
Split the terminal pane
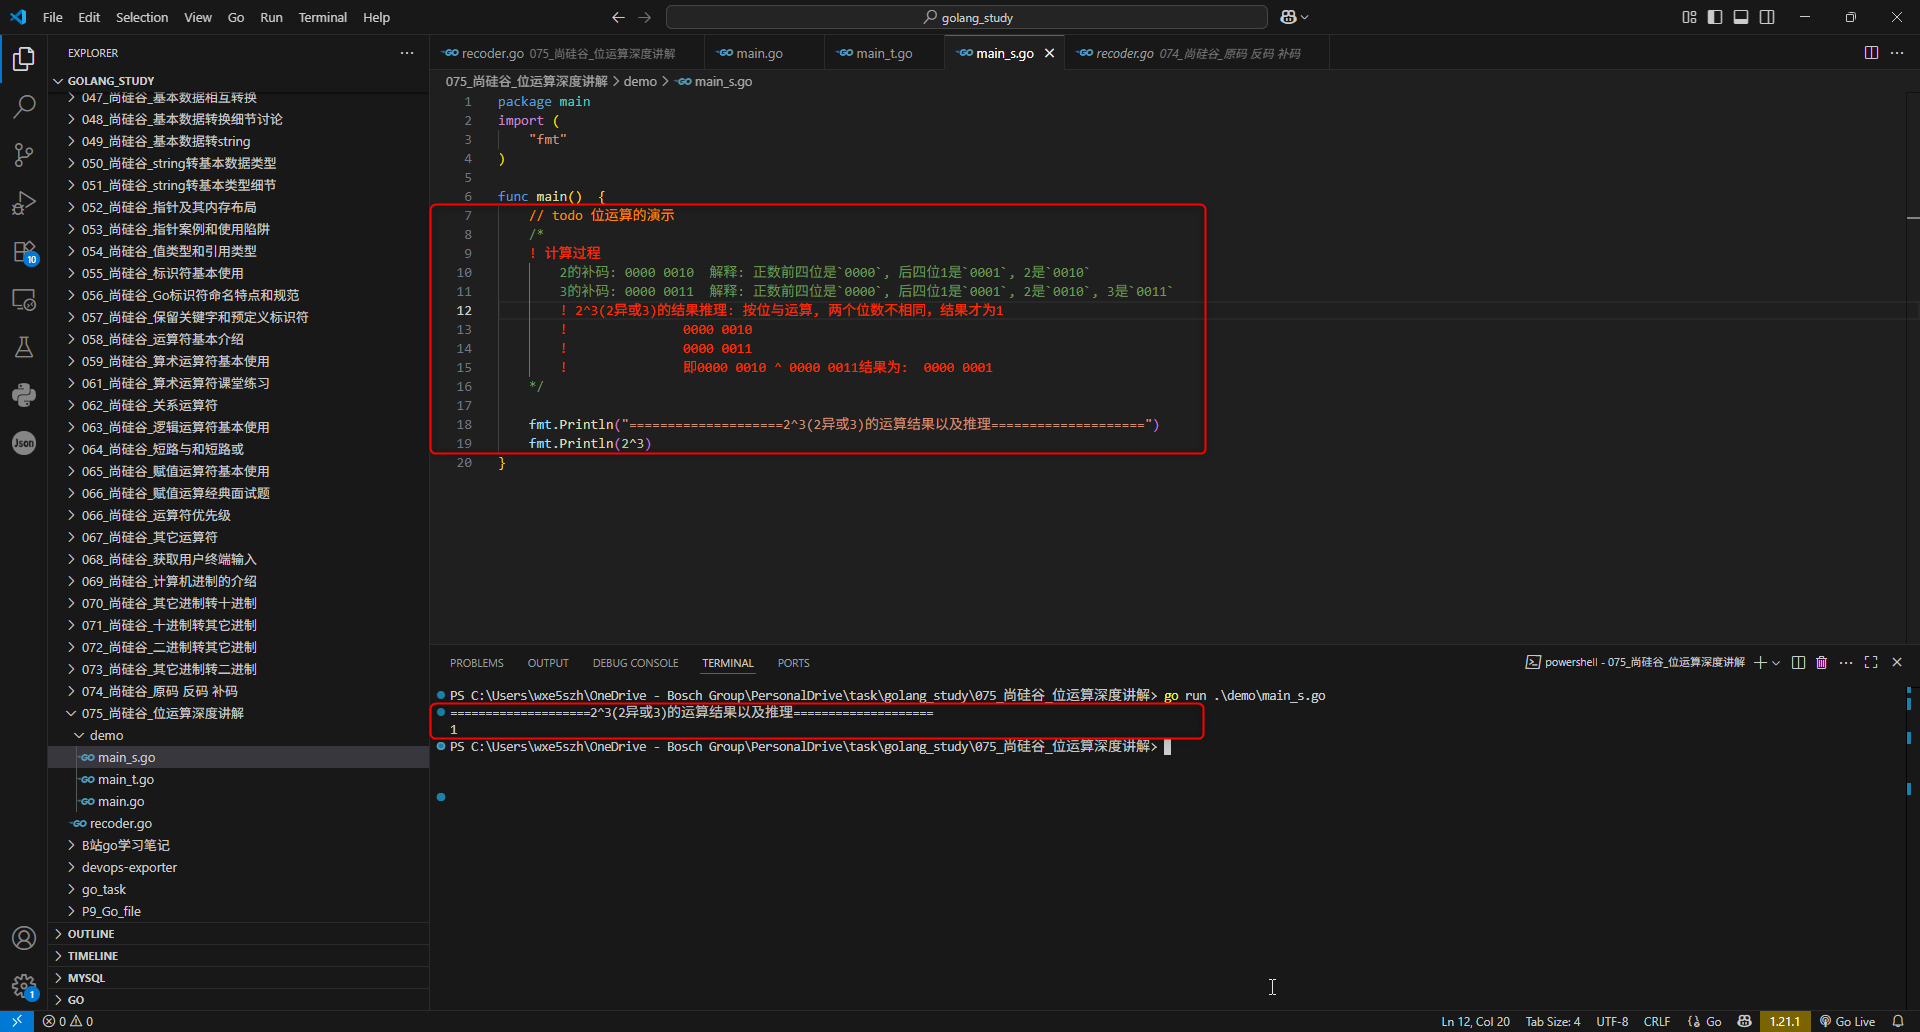tap(1798, 662)
